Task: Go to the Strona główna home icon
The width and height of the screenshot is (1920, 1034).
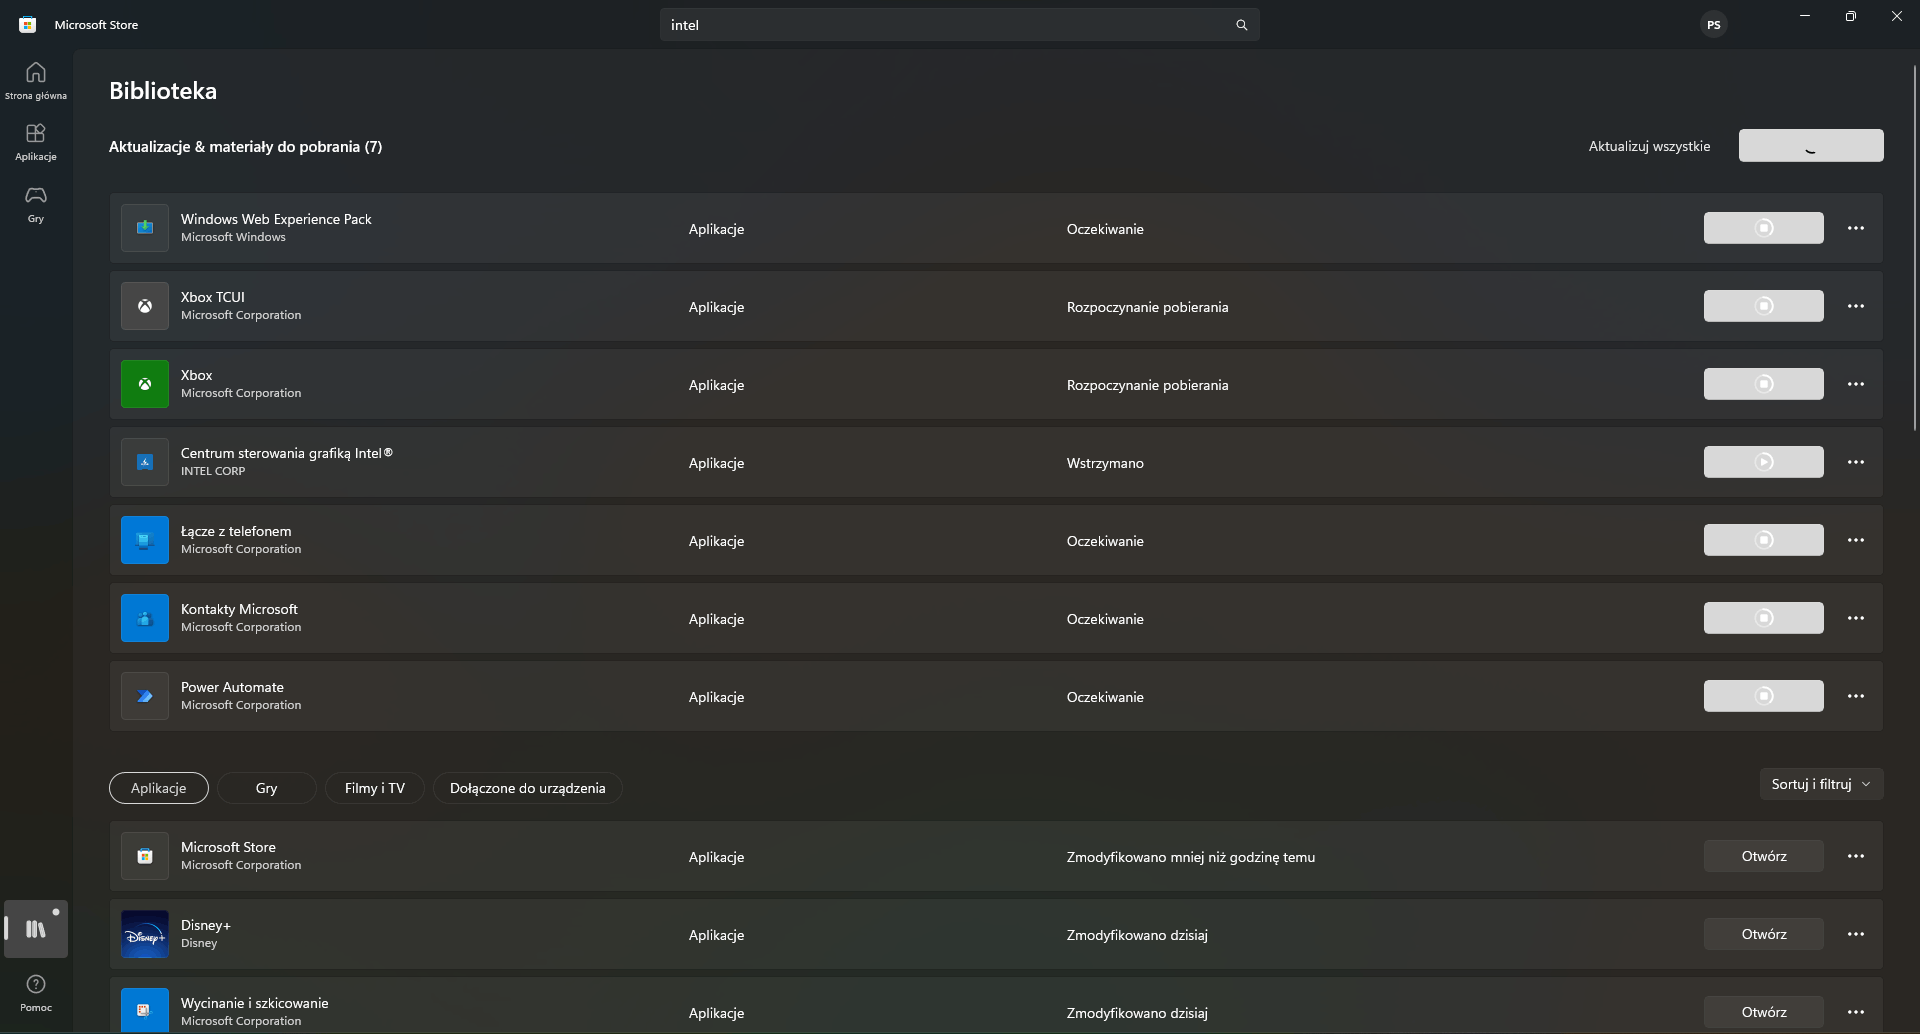Action: coord(36,80)
